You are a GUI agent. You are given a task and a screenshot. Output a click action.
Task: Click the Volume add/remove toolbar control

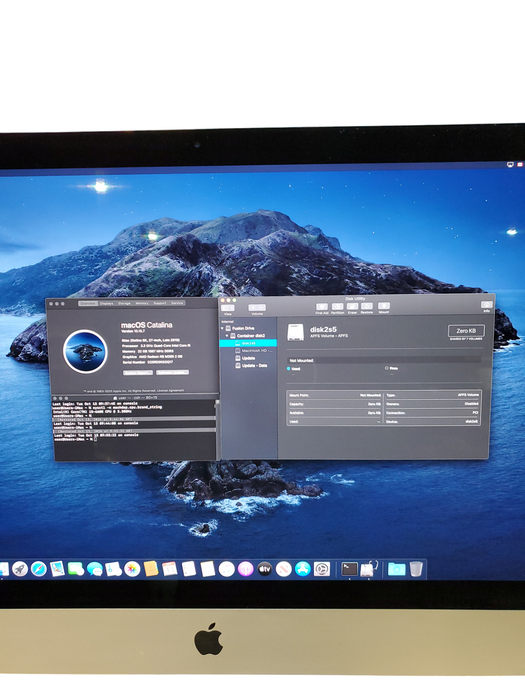(x=257, y=308)
